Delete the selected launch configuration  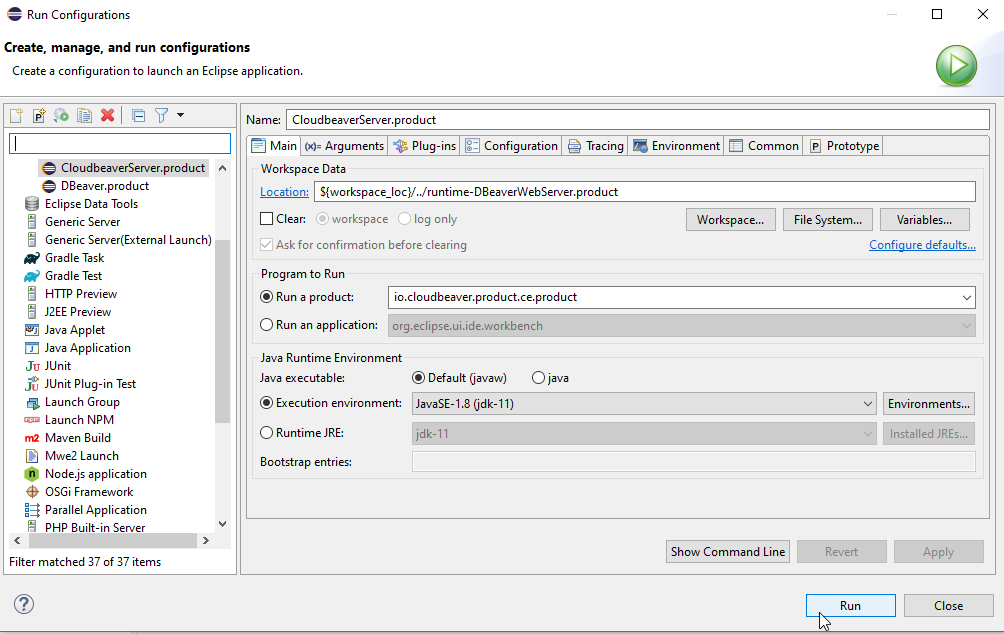coord(107,116)
